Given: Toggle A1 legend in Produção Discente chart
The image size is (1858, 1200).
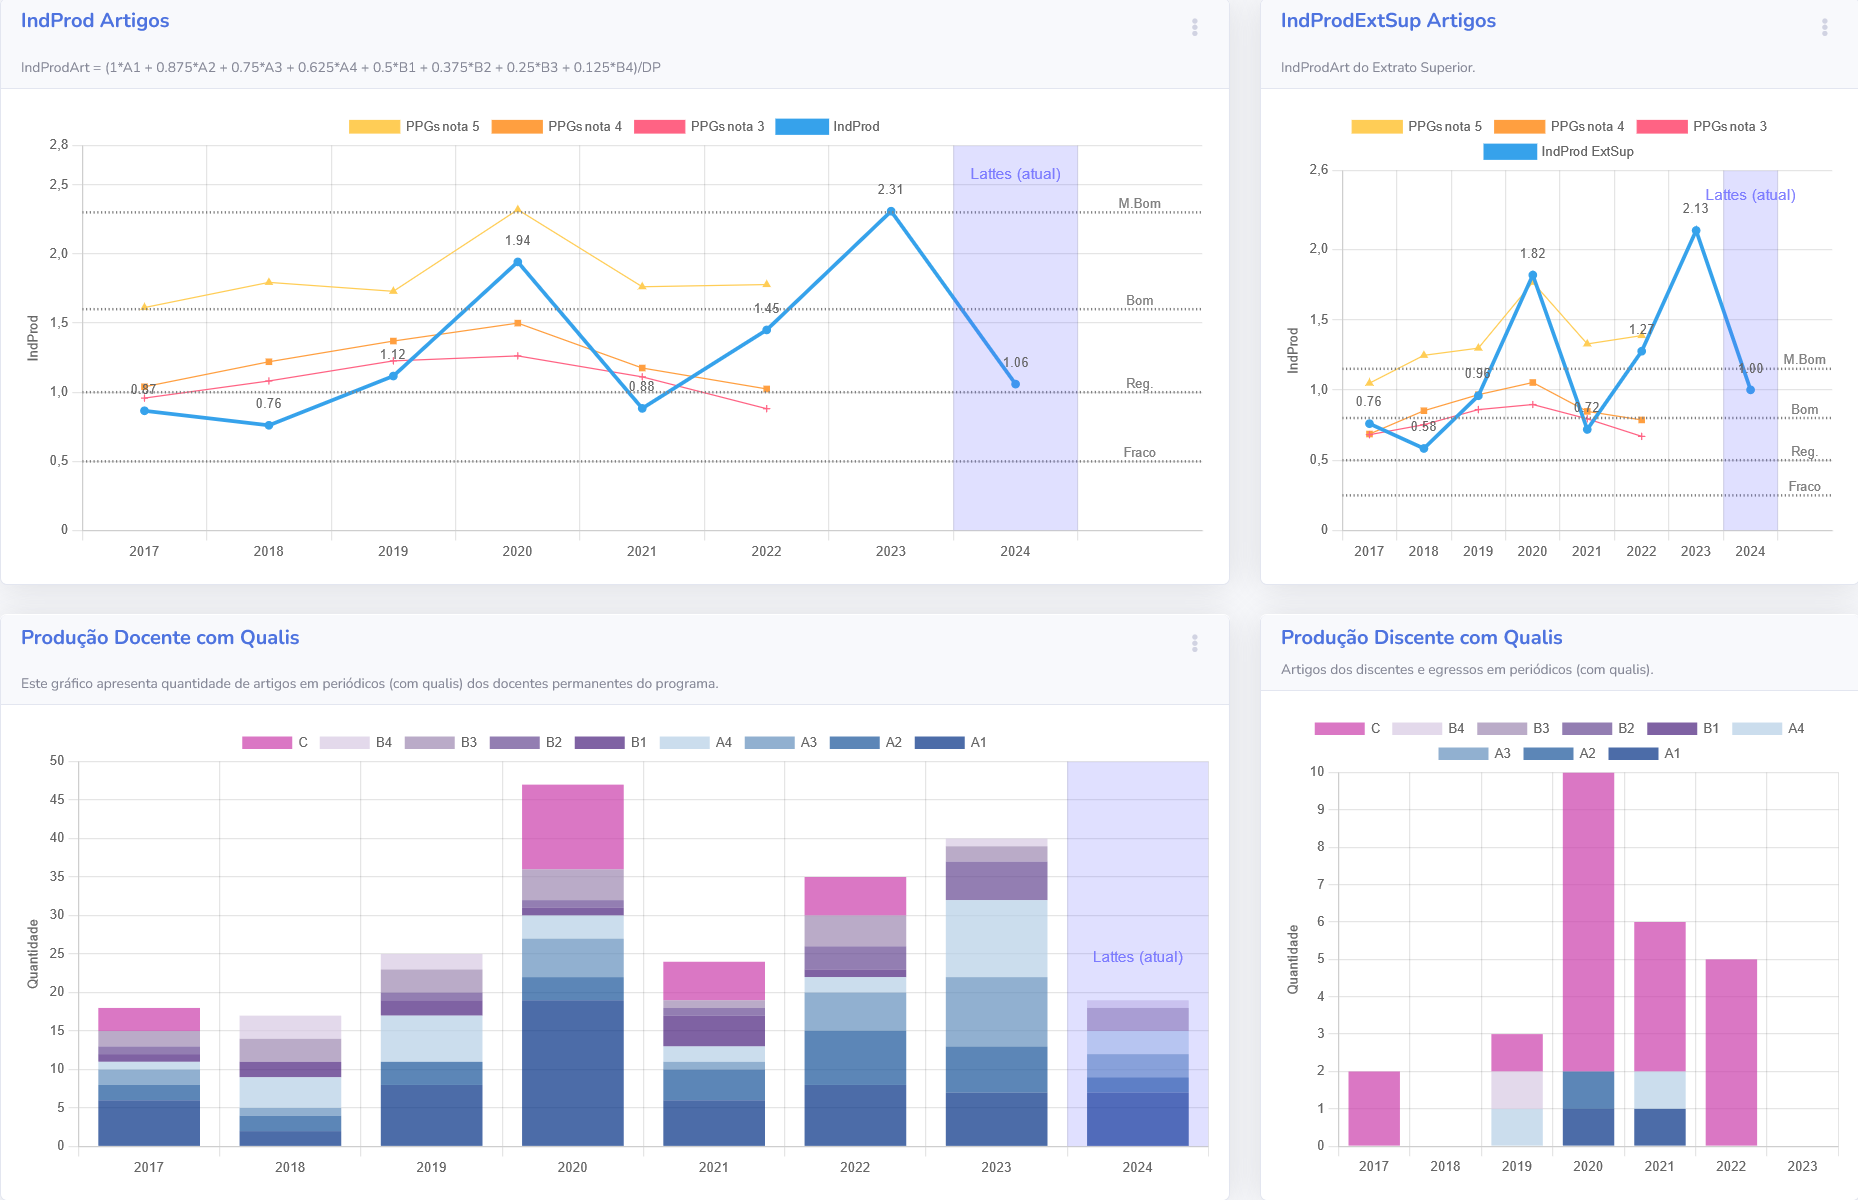Looking at the screenshot, I should point(1645,753).
